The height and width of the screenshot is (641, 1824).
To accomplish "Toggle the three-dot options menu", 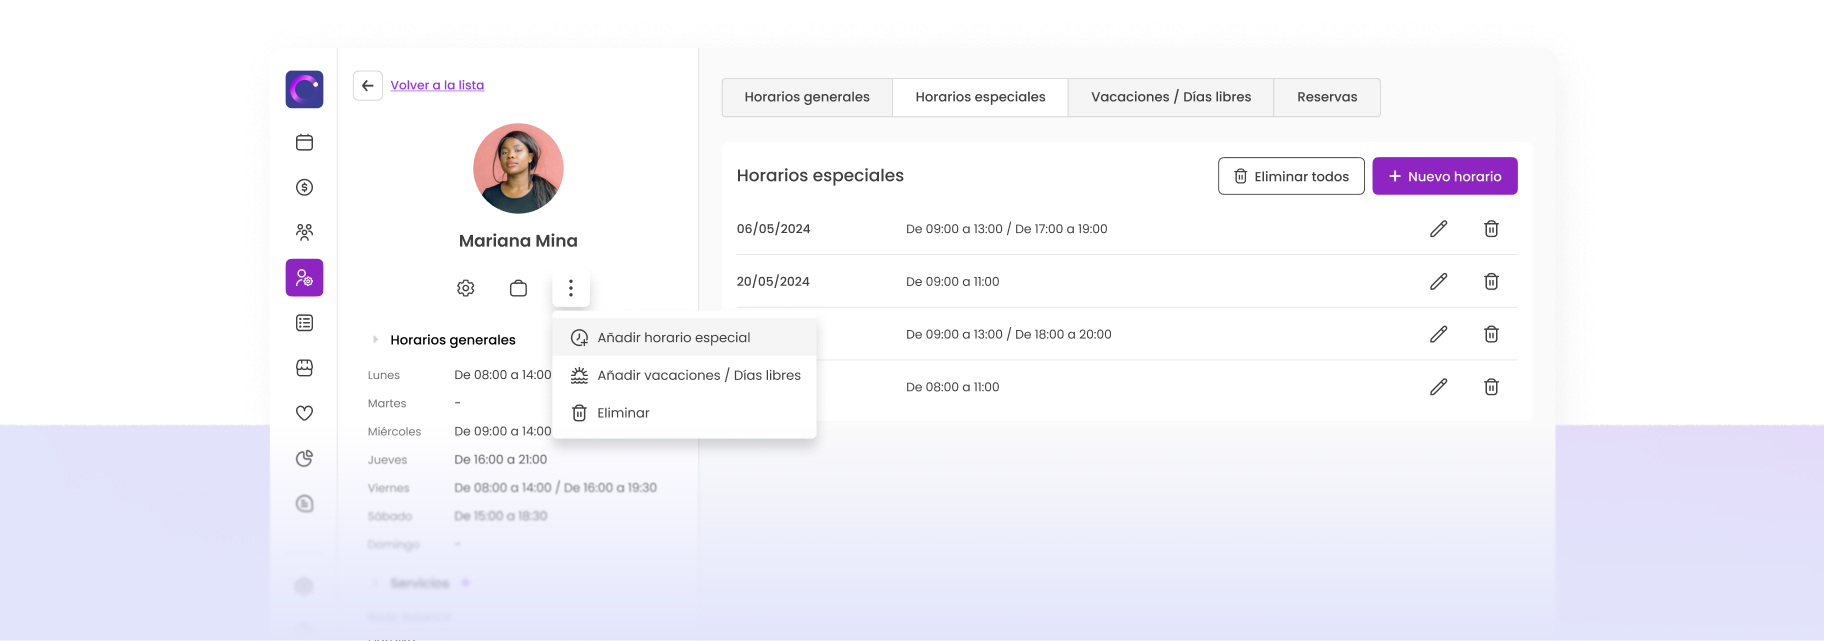I will [x=571, y=288].
